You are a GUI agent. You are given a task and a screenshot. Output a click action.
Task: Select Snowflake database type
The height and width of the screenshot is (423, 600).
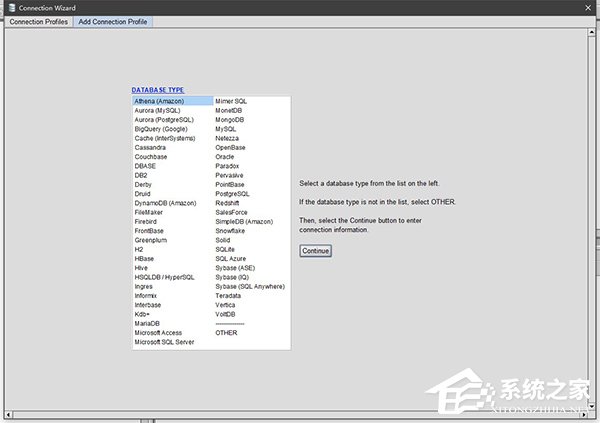(230, 231)
